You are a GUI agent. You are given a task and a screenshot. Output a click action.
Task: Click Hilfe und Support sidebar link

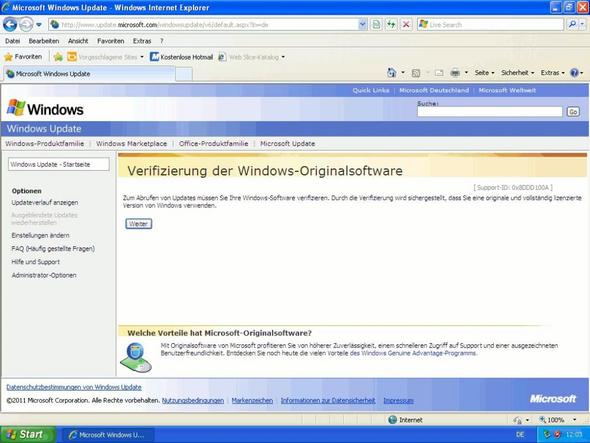pos(35,262)
